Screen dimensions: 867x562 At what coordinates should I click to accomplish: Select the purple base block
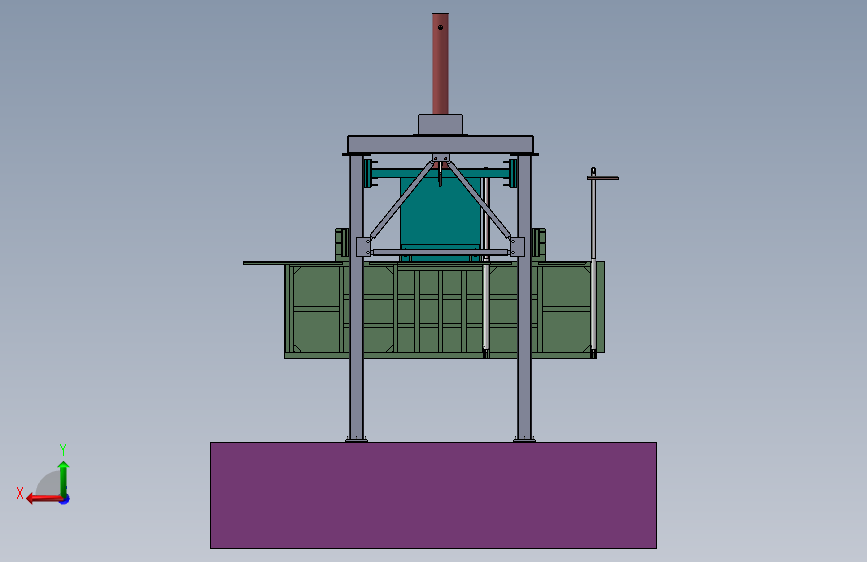433,495
